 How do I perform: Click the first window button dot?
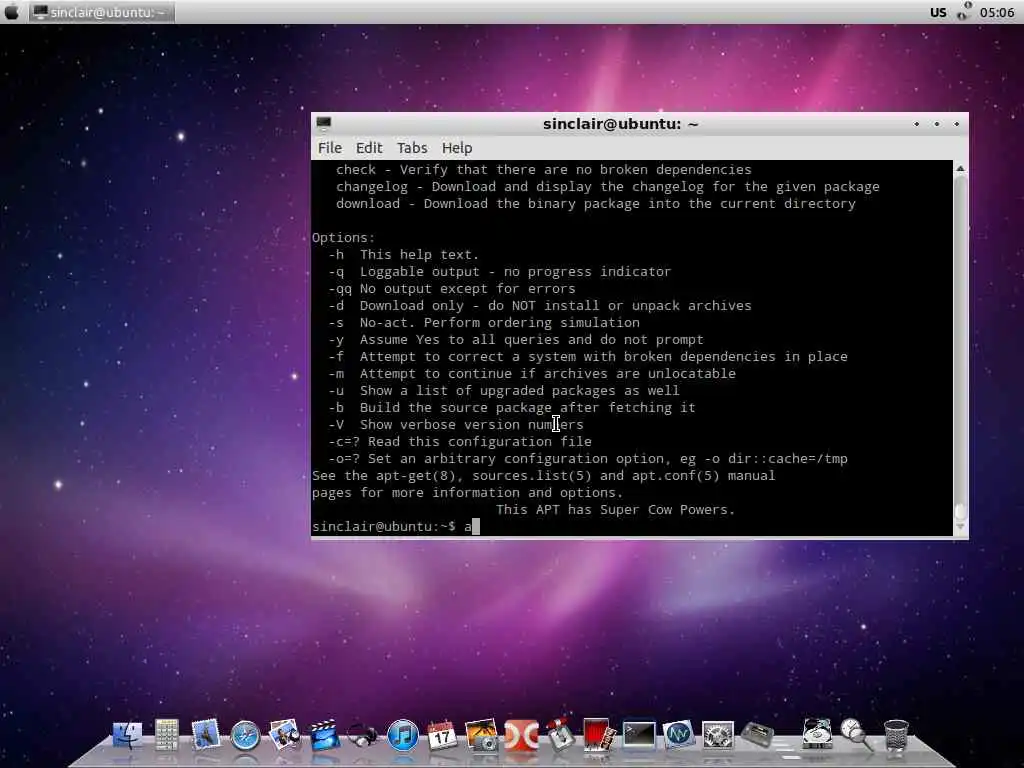point(916,123)
